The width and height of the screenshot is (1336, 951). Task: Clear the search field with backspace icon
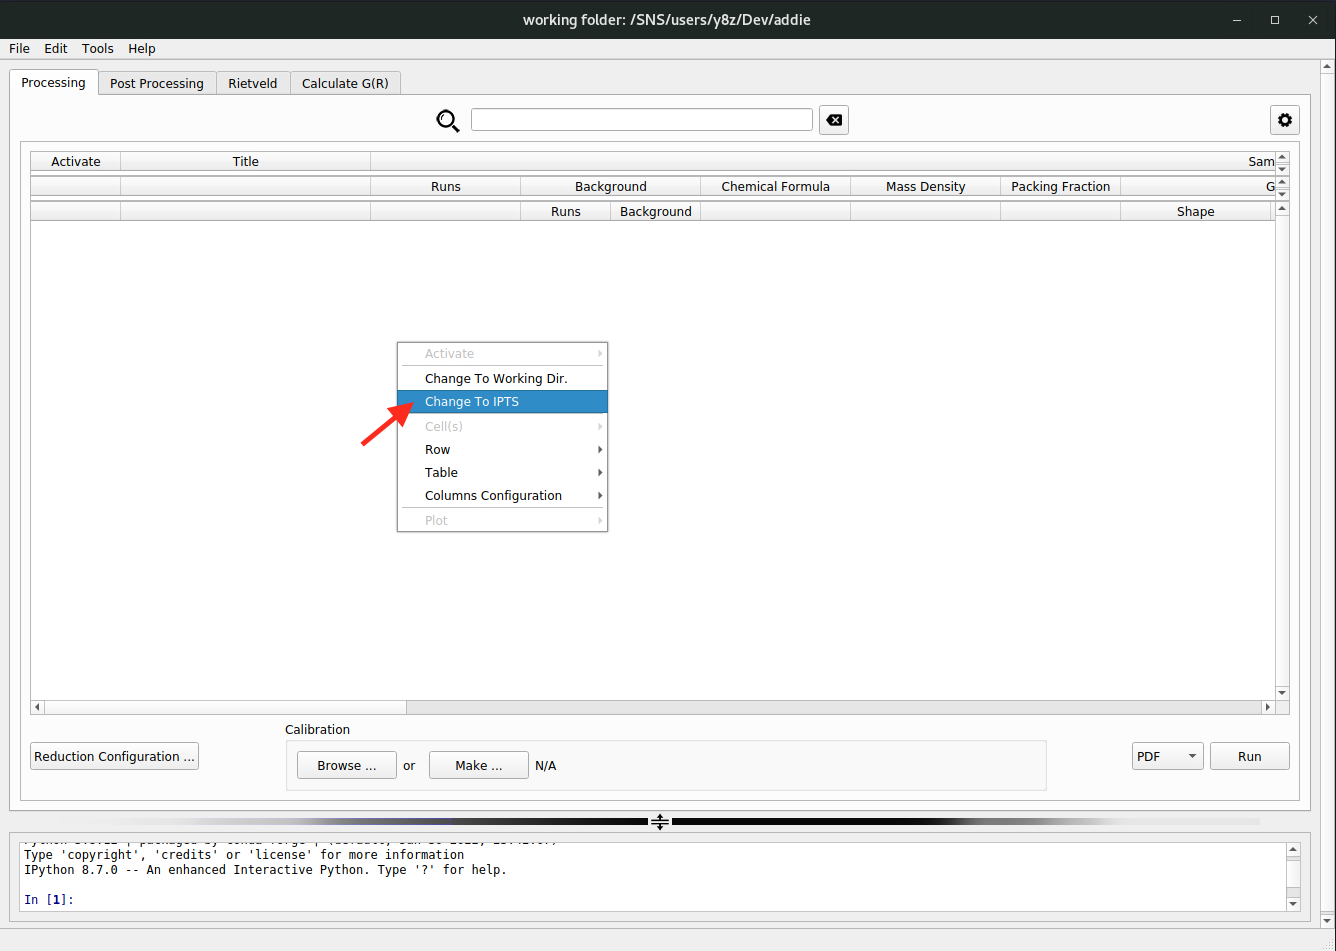coord(833,120)
